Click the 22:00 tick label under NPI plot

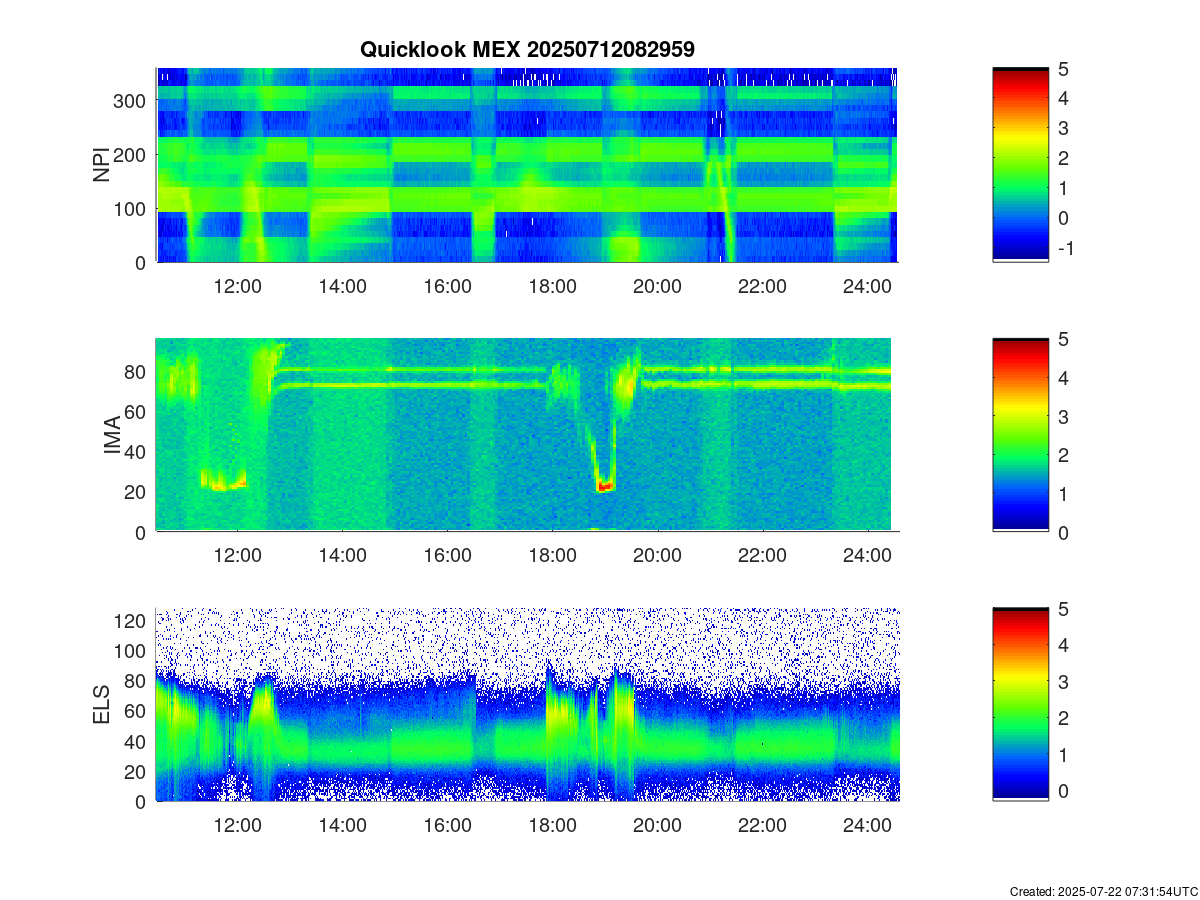tap(762, 286)
